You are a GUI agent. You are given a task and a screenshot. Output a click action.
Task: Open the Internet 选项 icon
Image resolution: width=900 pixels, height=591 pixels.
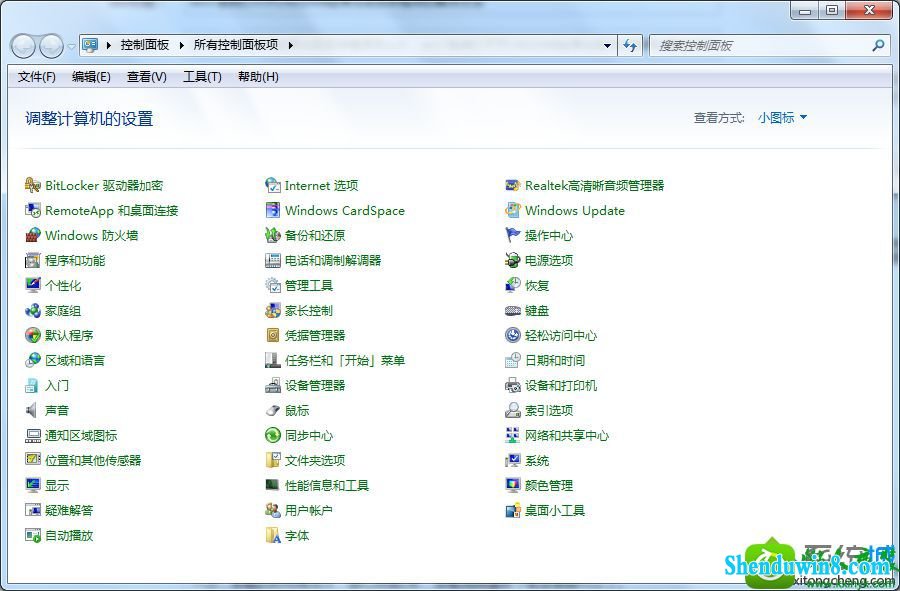273,185
